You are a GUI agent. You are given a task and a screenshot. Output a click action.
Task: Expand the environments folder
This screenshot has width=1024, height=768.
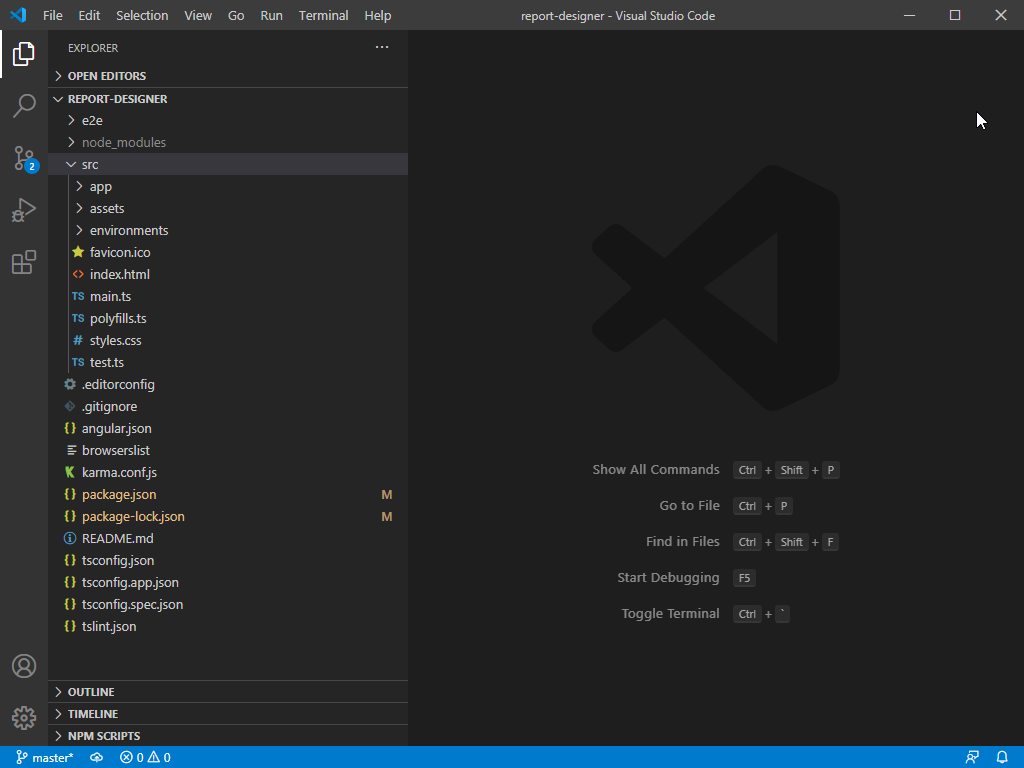228,231
